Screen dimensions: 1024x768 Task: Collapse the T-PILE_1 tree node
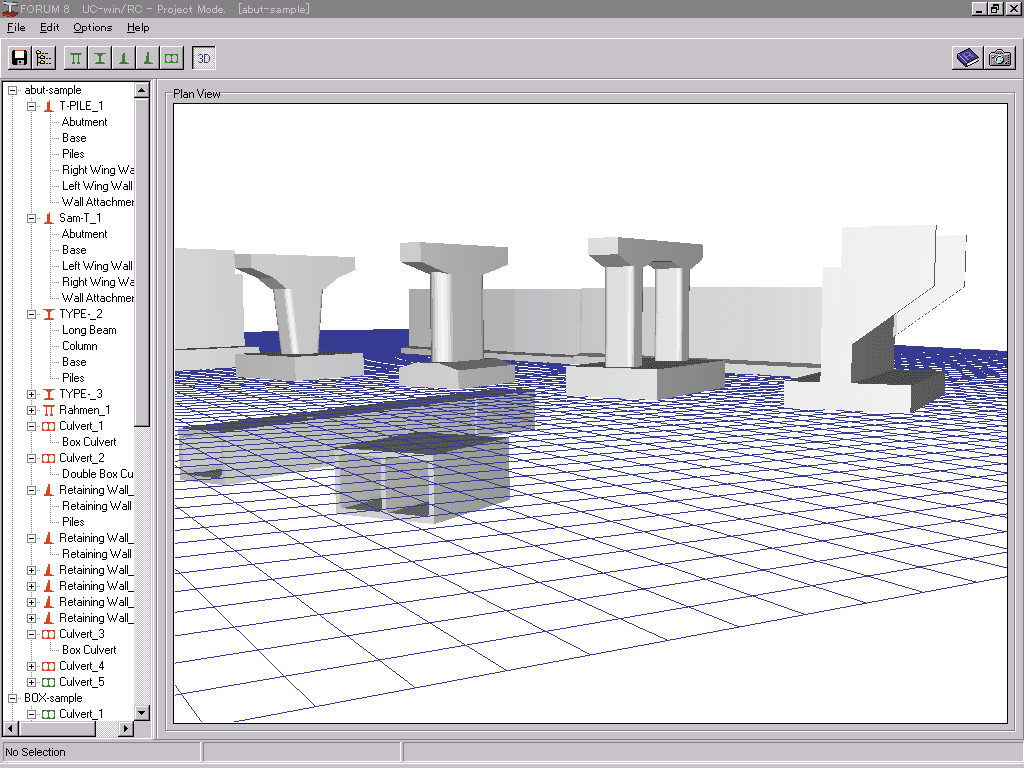(x=32, y=106)
